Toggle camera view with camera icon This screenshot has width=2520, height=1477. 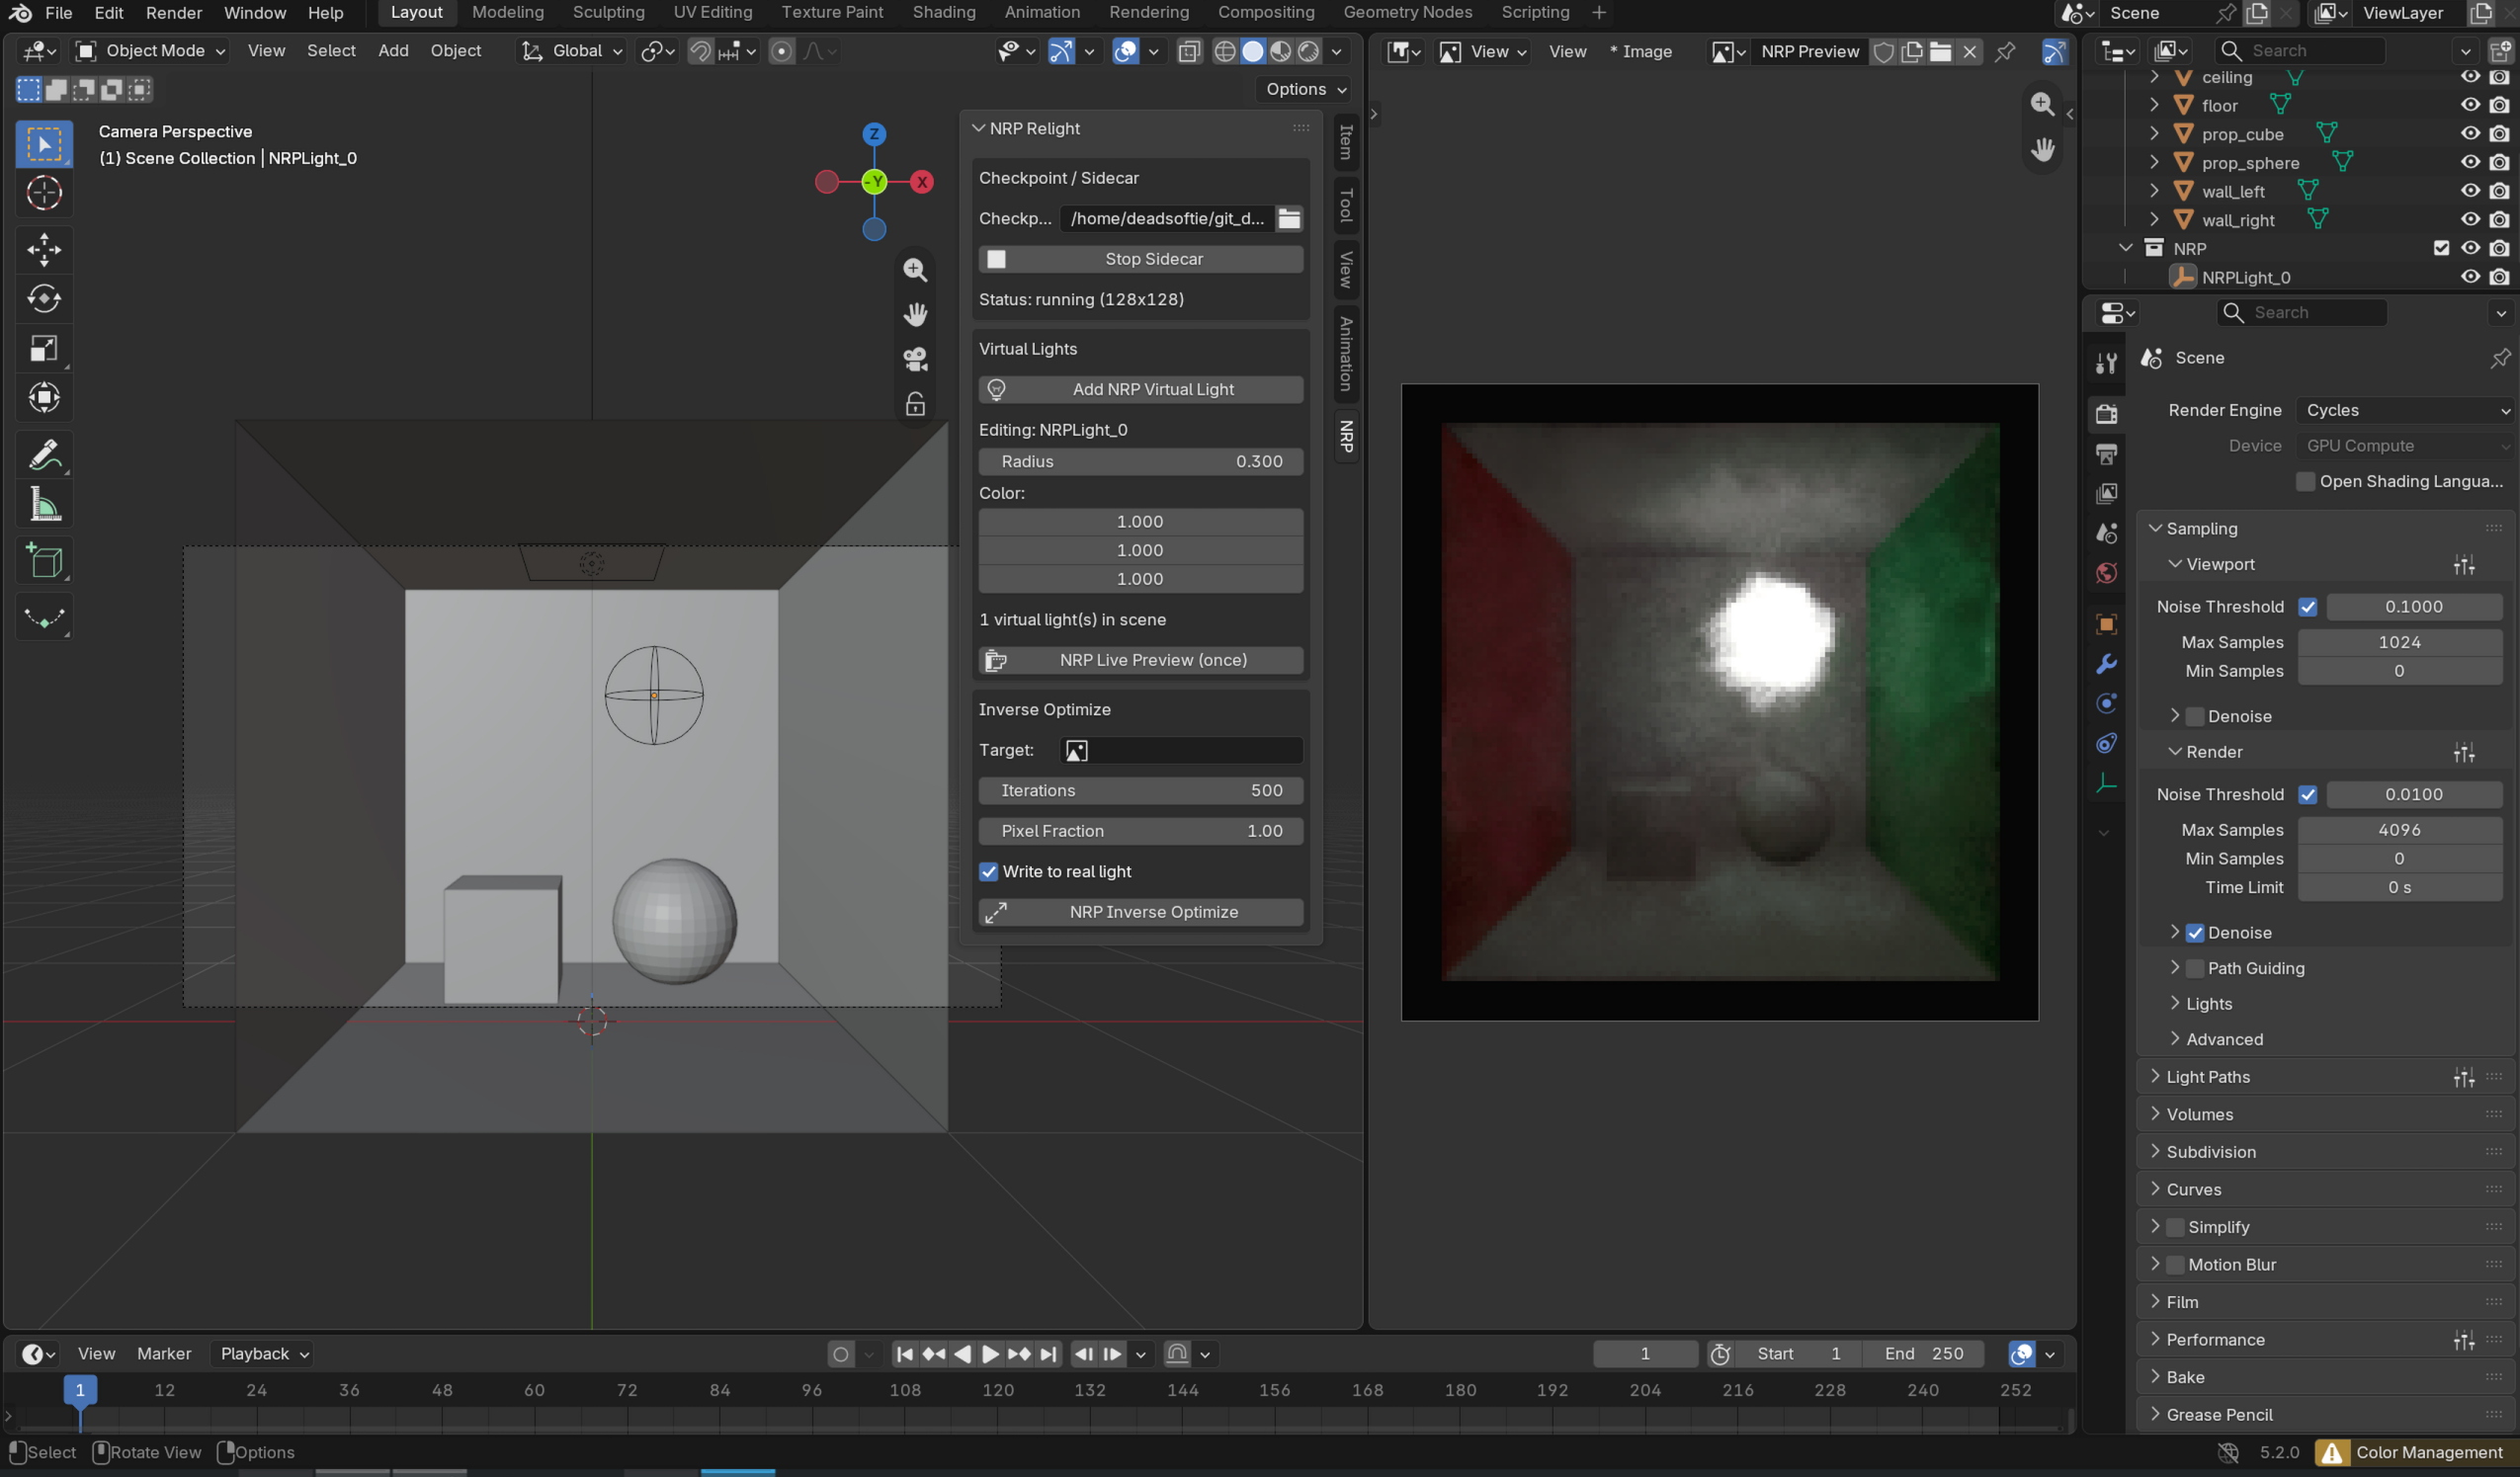[915, 359]
